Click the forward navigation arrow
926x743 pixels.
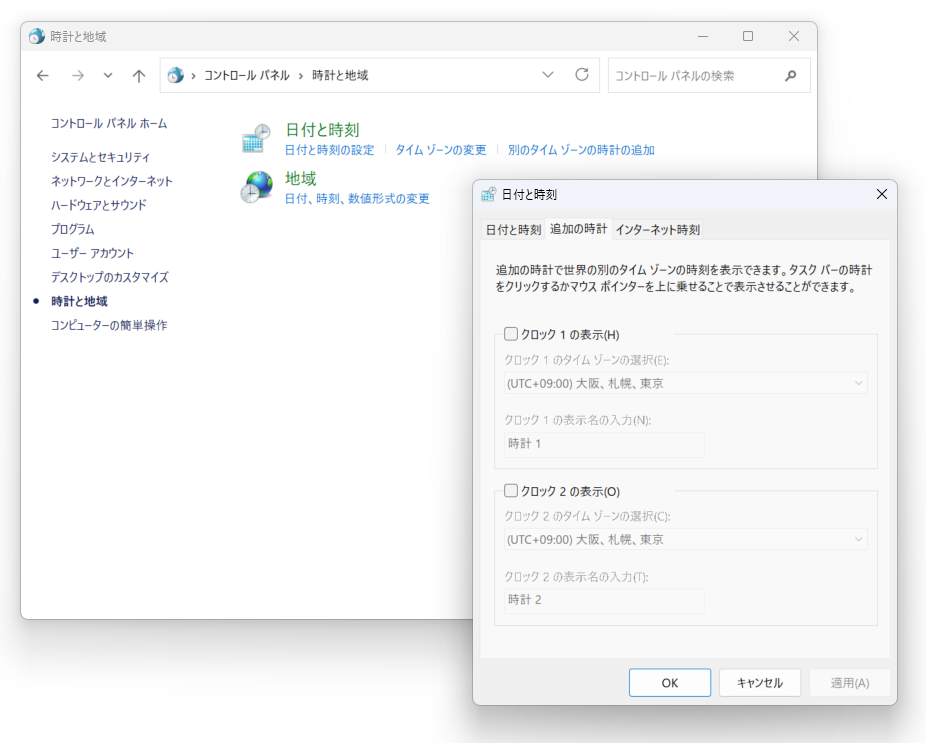pyautogui.click(x=78, y=75)
